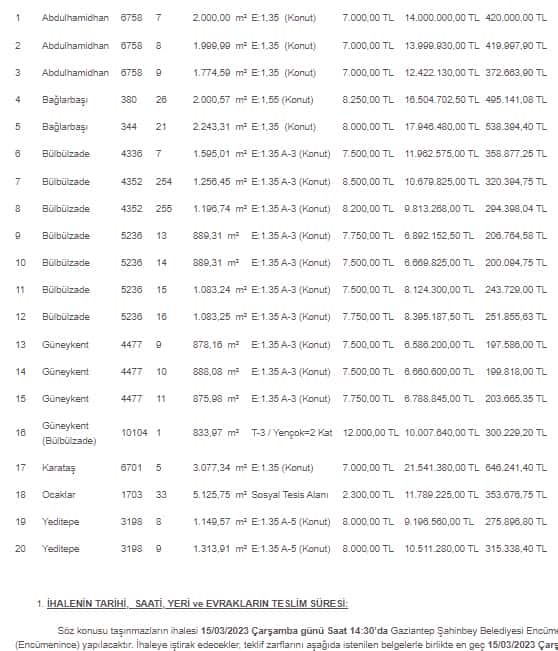Click Bağlarbaşı in row 4
The height and width of the screenshot is (651, 558).
pyautogui.click(x=65, y=100)
